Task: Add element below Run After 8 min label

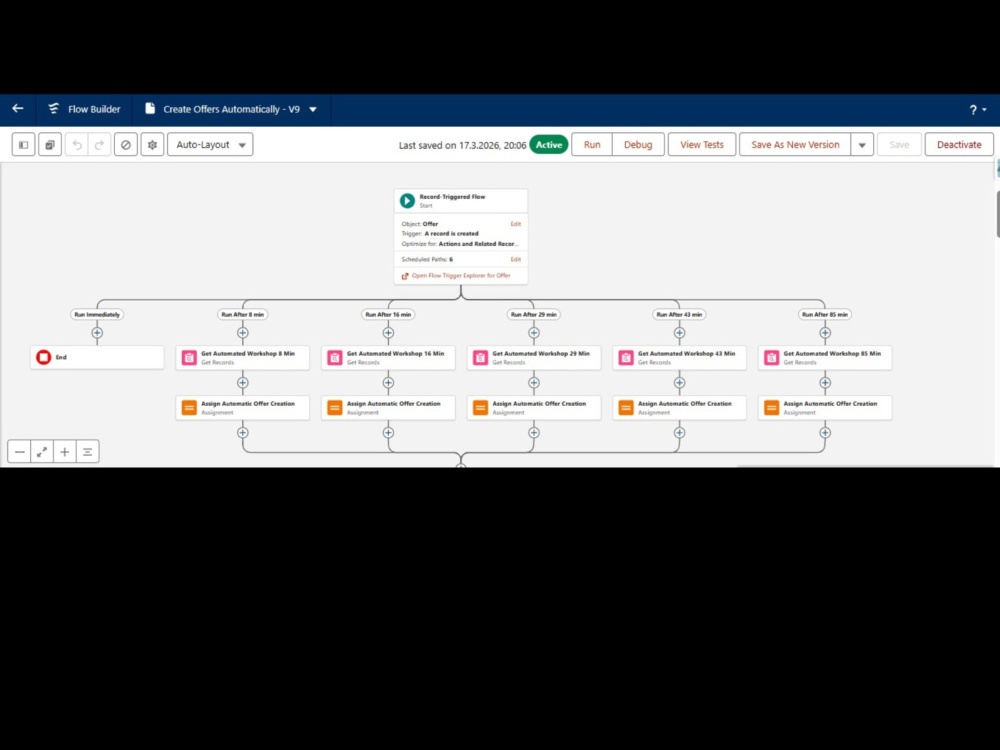Action: (242, 333)
